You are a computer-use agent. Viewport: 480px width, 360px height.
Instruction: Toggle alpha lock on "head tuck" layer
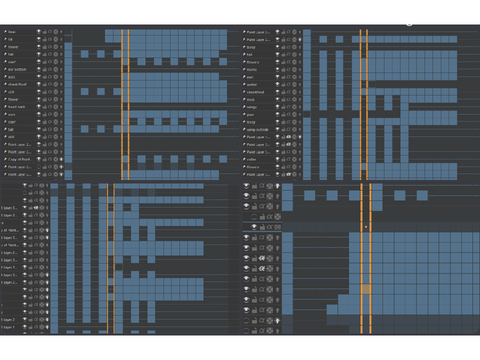coord(56,107)
